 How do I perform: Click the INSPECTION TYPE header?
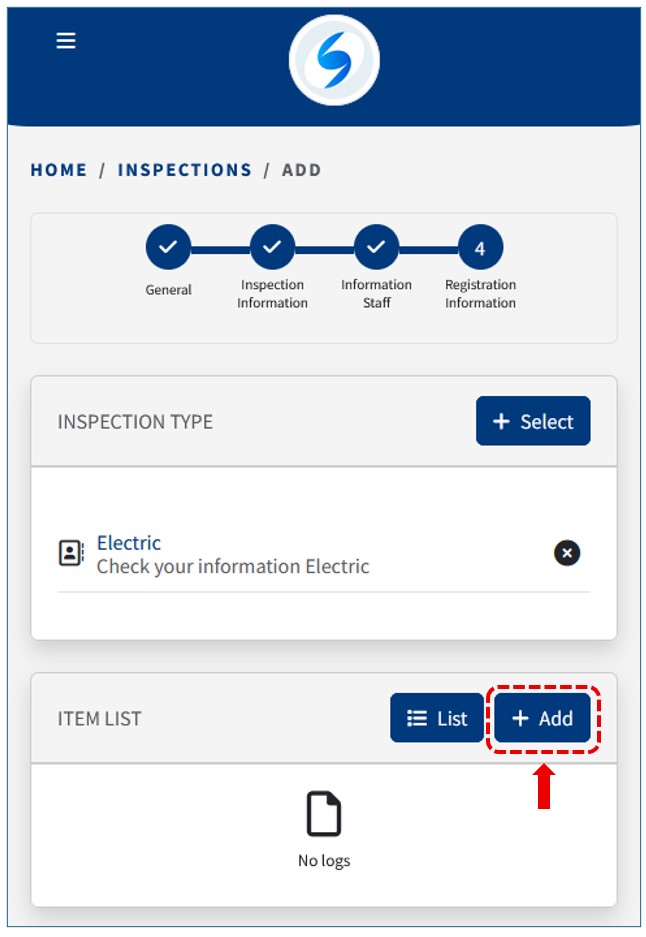point(135,422)
